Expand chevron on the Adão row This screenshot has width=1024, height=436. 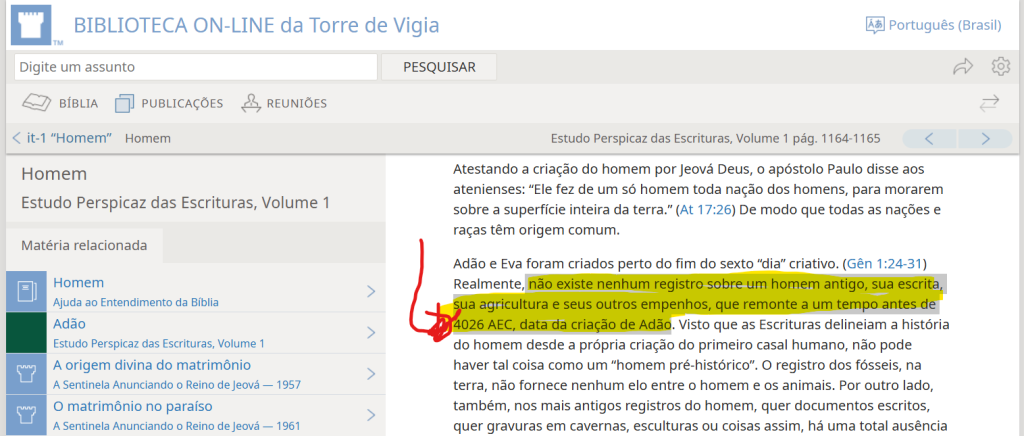point(371,332)
